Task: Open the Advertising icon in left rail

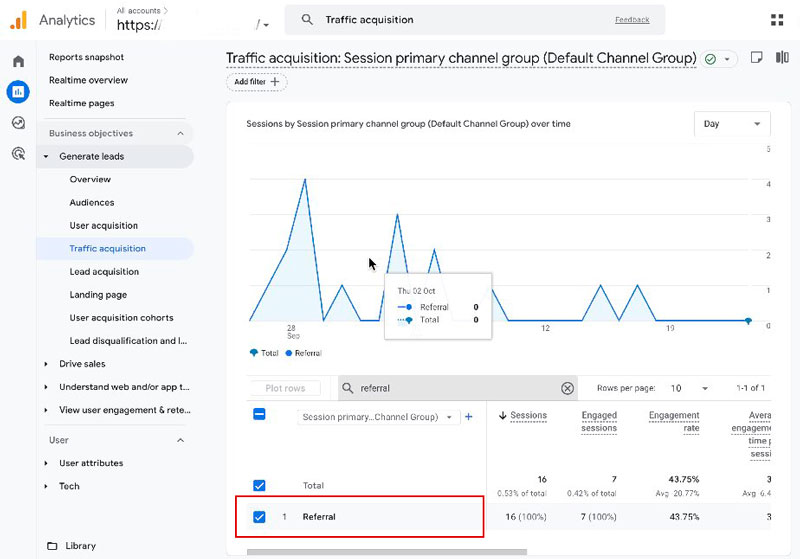Action: (18, 154)
